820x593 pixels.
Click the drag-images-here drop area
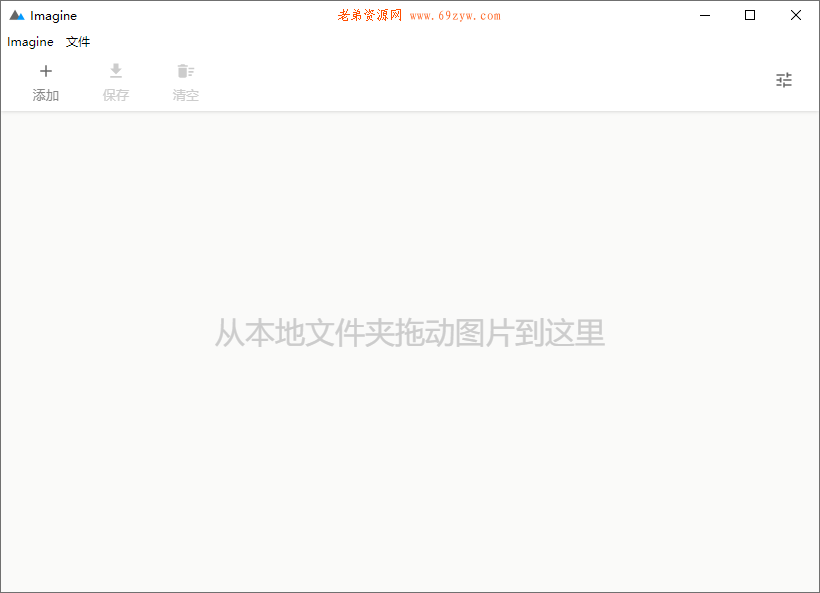pyautogui.click(x=410, y=335)
